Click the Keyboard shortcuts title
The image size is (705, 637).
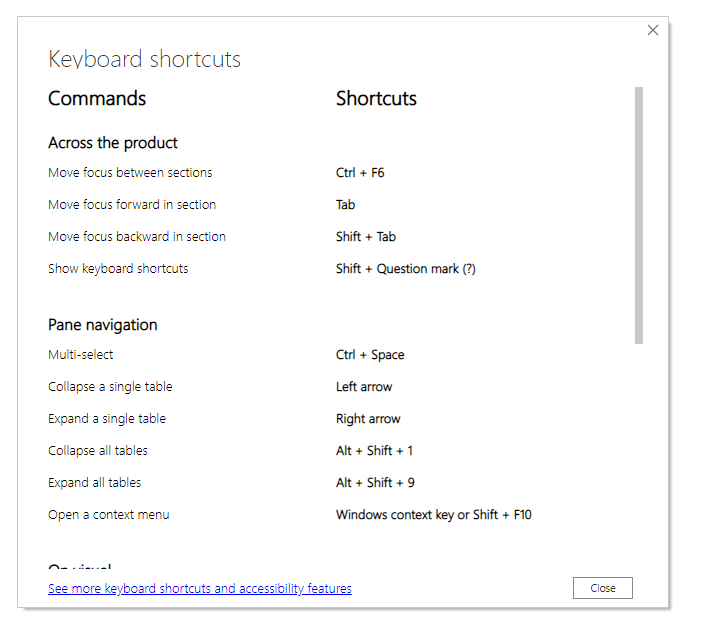(x=144, y=59)
